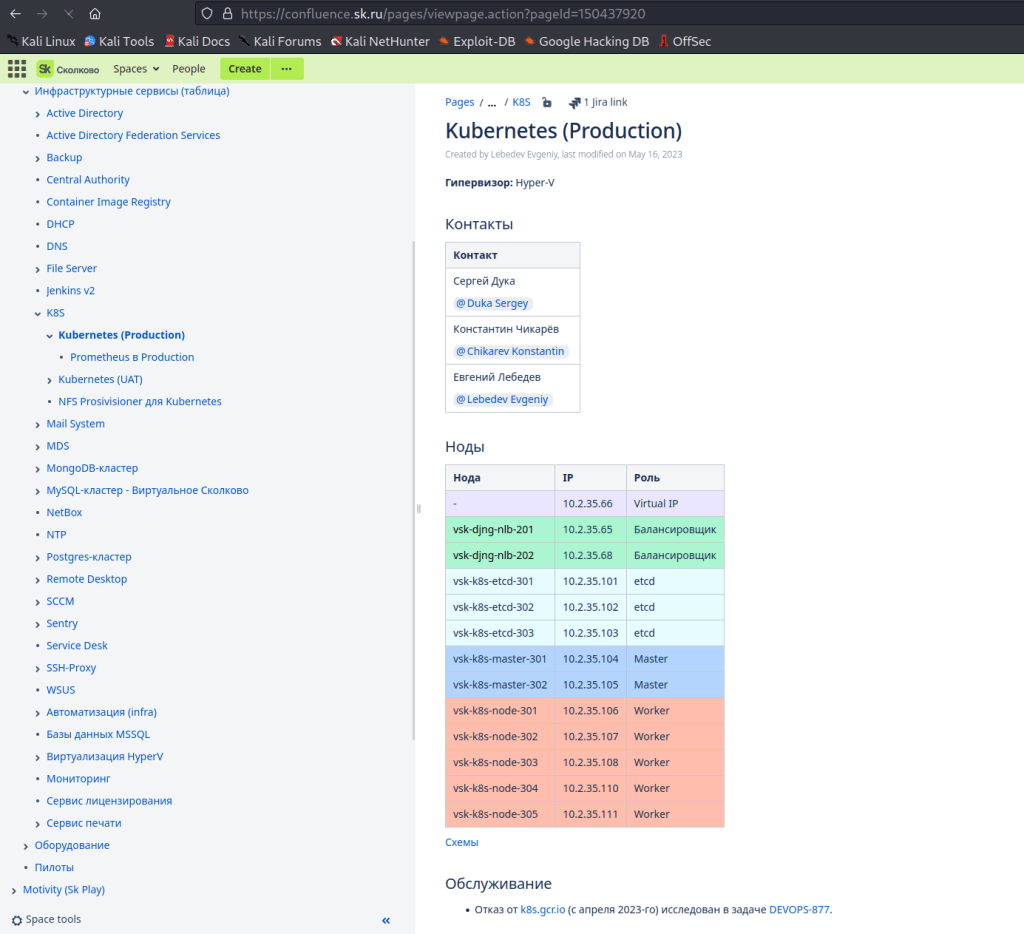Click the Сколково logo in the header
The image size is (1024, 934).
(x=68, y=69)
